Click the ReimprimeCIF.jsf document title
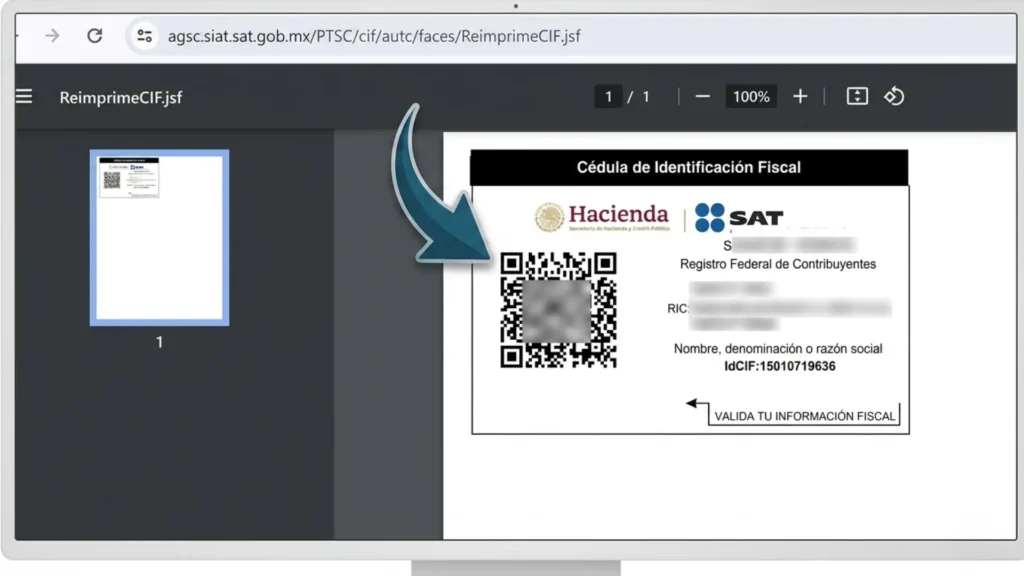Viewport: 1024px width, 576px height. point(121,97)
